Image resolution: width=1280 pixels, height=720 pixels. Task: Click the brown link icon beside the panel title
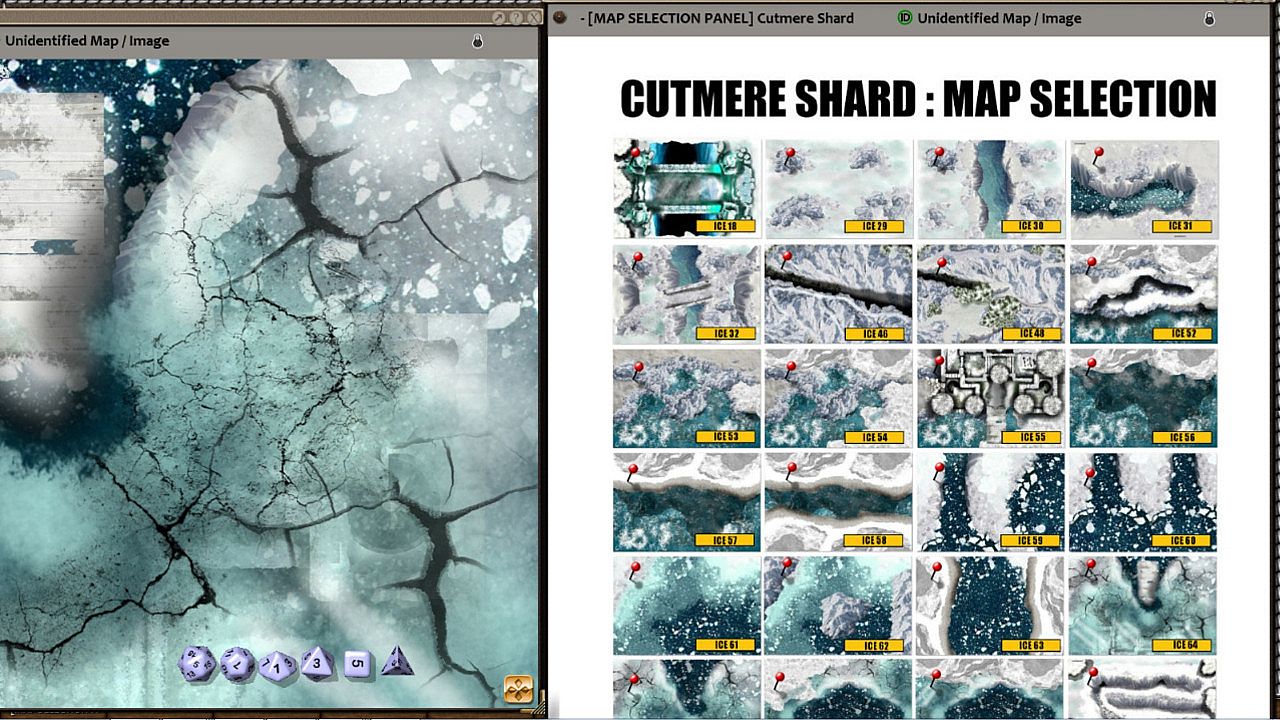560,17
